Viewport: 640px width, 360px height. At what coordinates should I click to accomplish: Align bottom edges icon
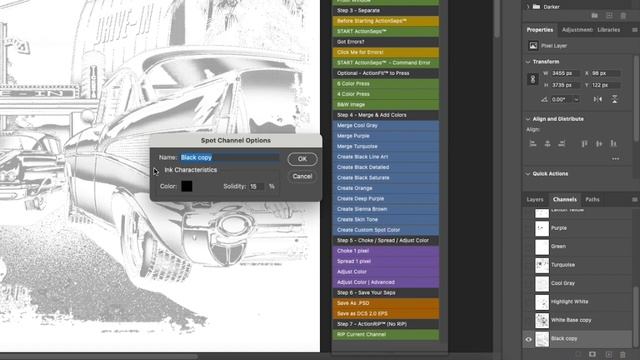coord(613,144)
